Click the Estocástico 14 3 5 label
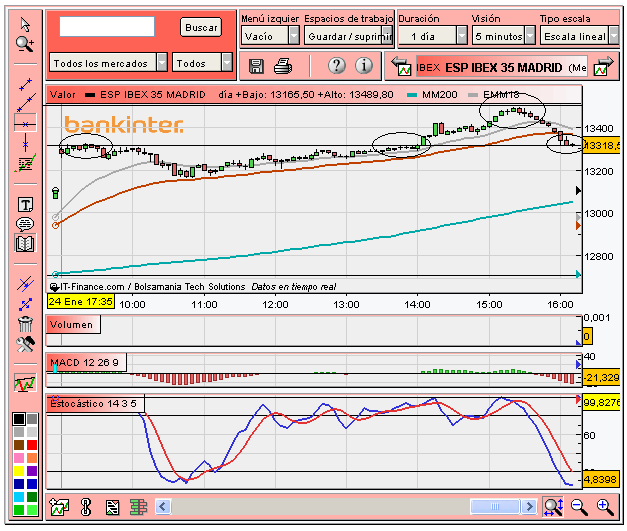 (96, 403)
